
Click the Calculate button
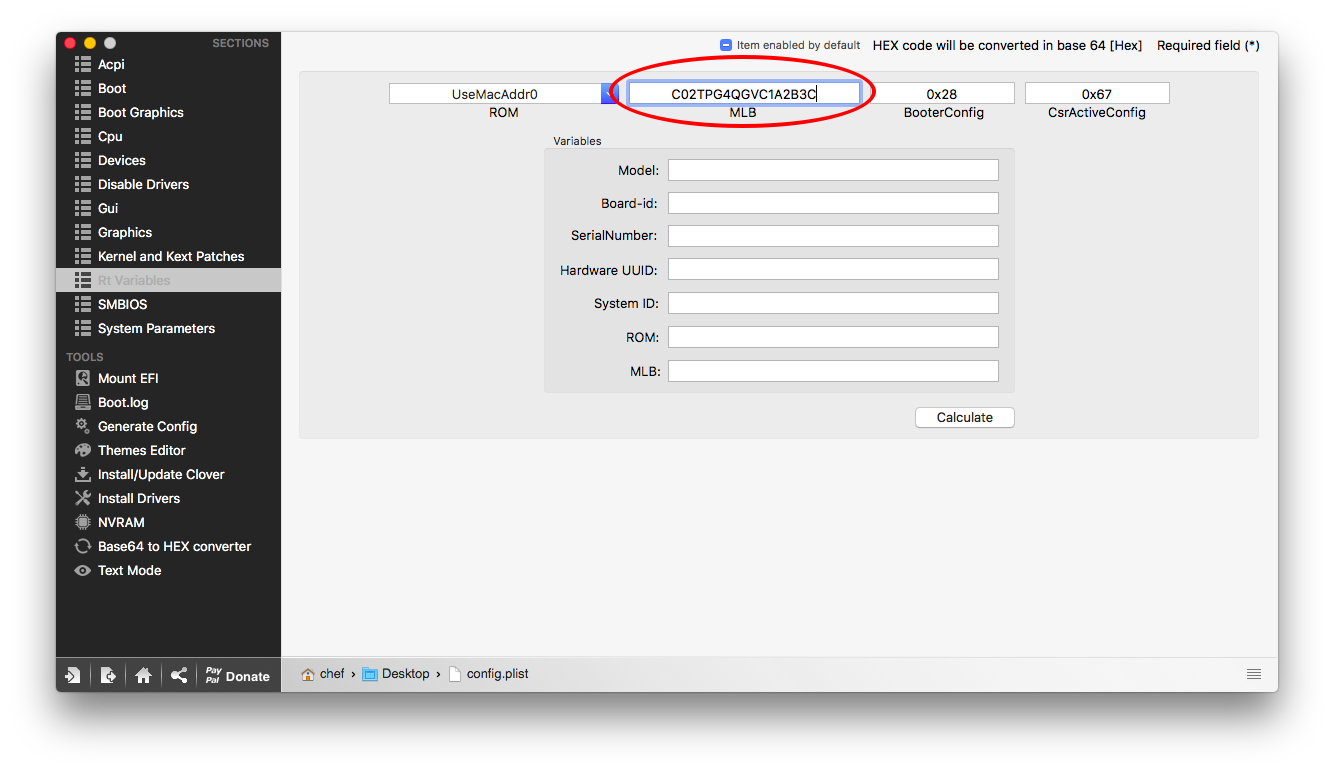[x=965, y=417]
